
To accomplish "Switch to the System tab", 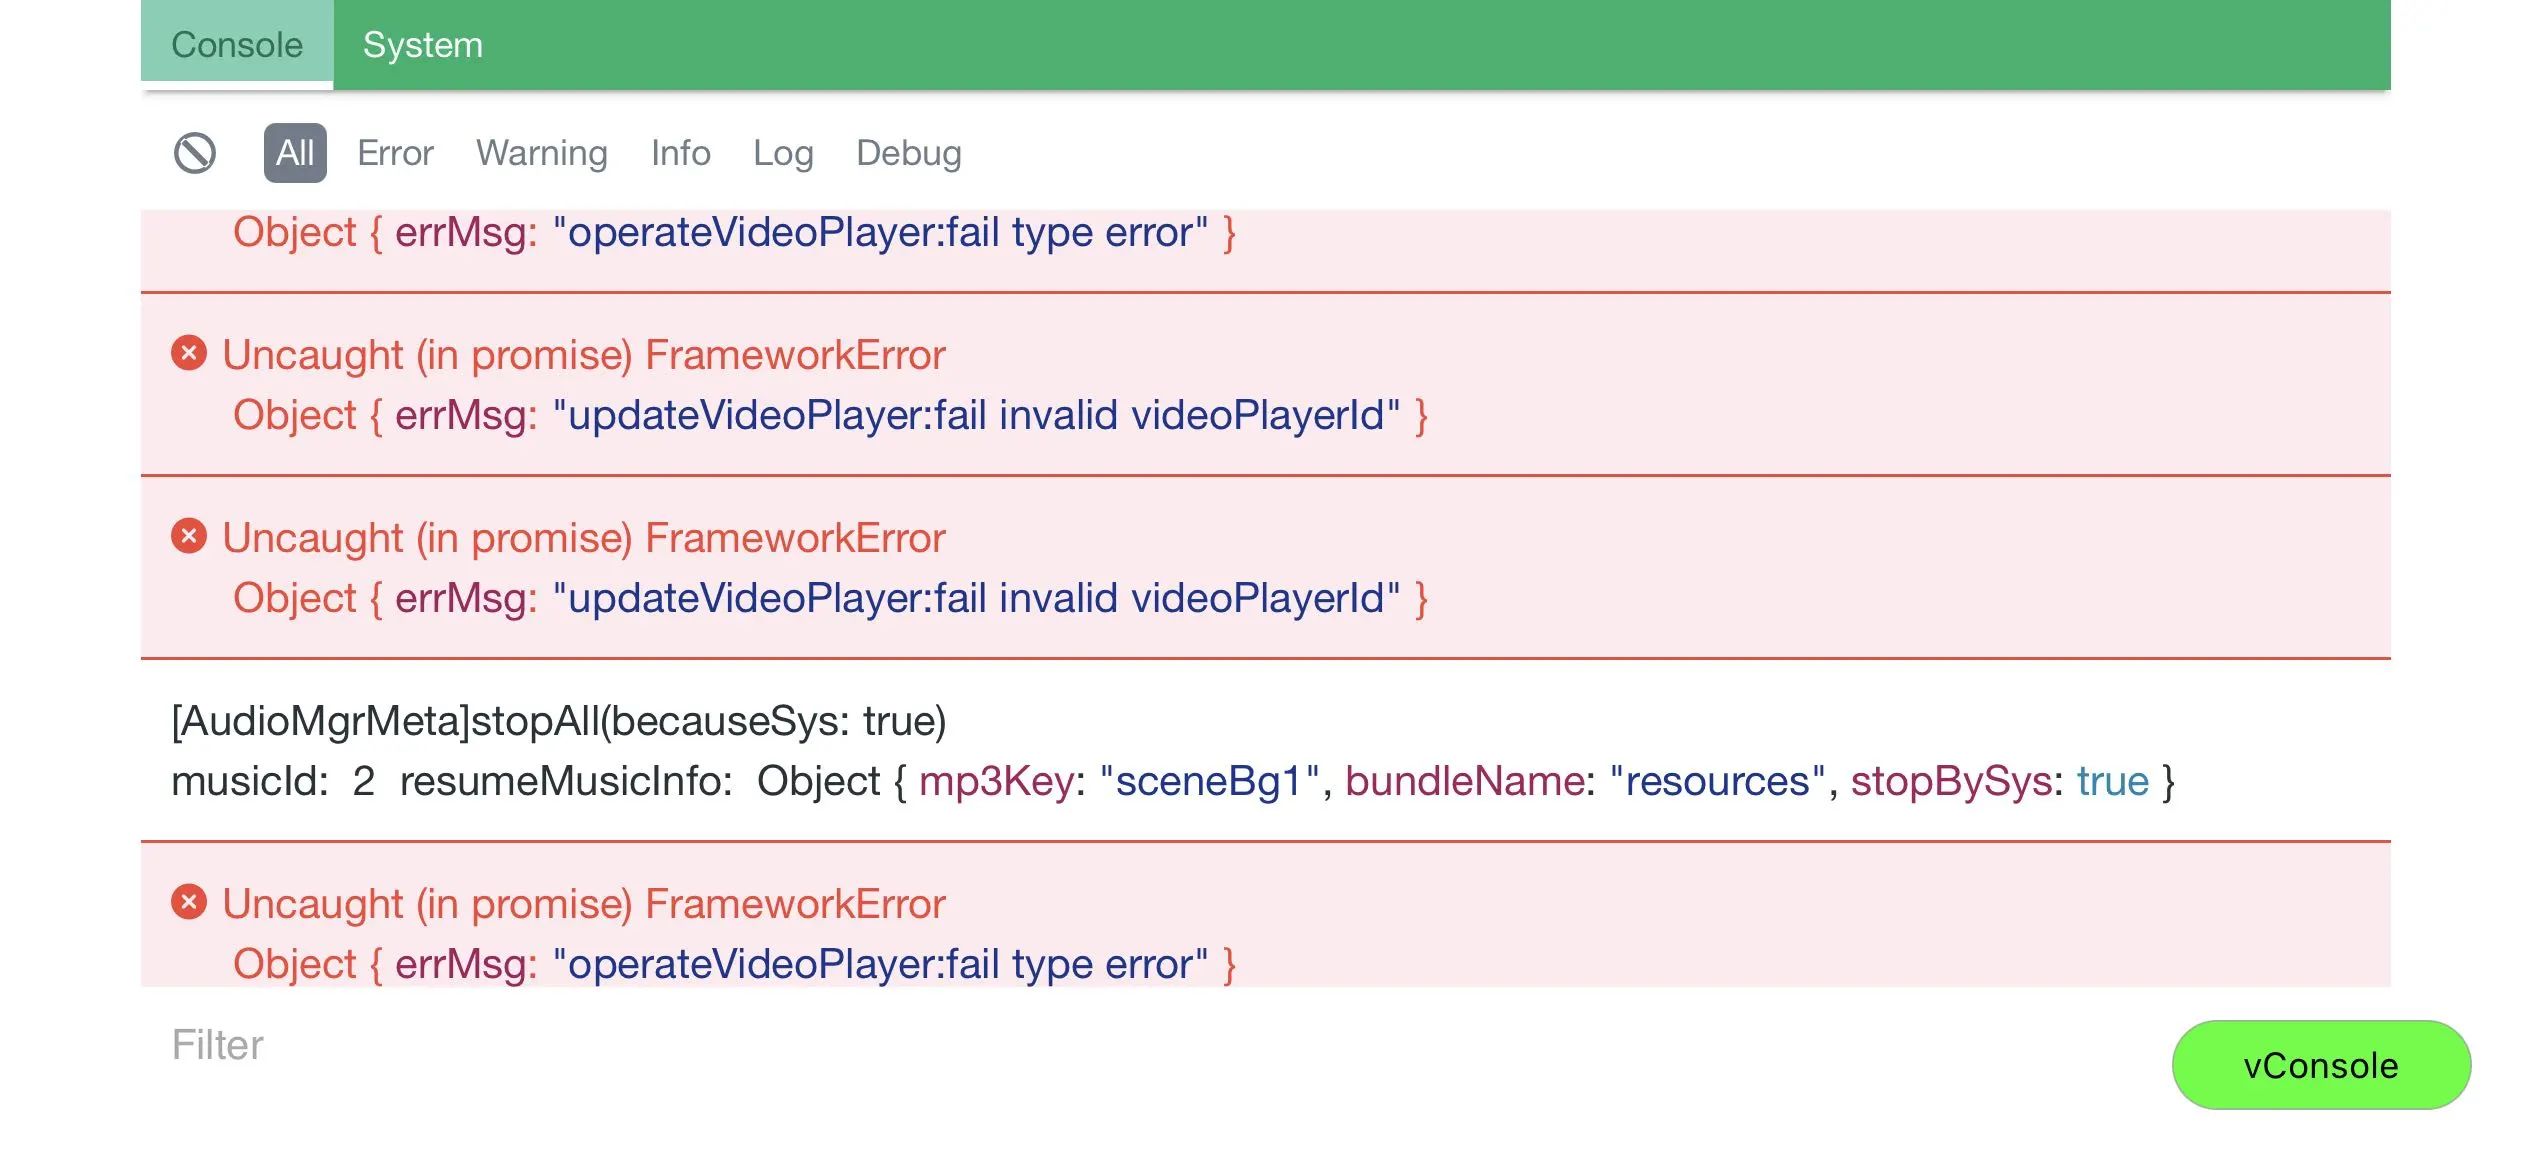I will click(x=422, y=45).
